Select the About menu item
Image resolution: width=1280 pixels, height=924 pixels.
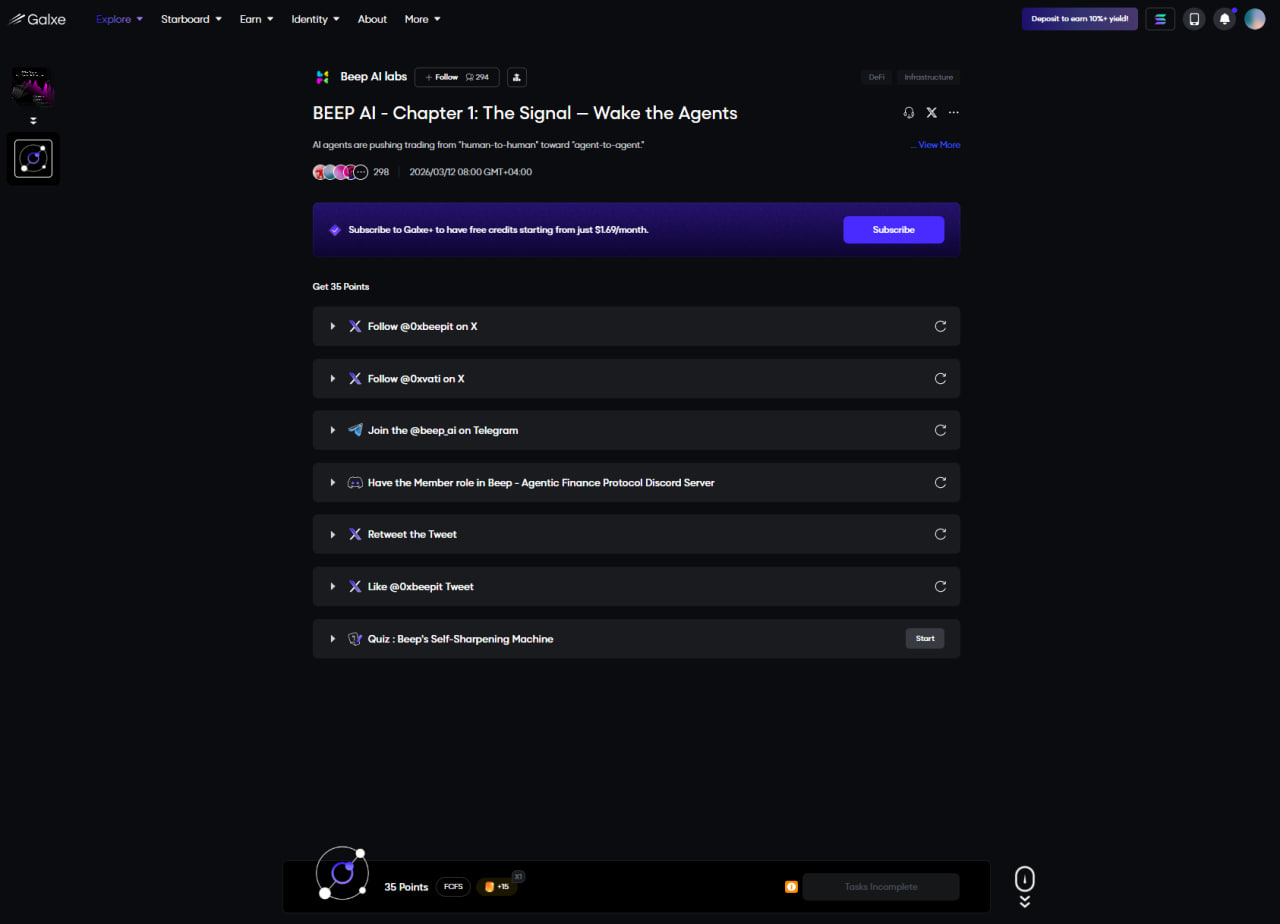372,19
